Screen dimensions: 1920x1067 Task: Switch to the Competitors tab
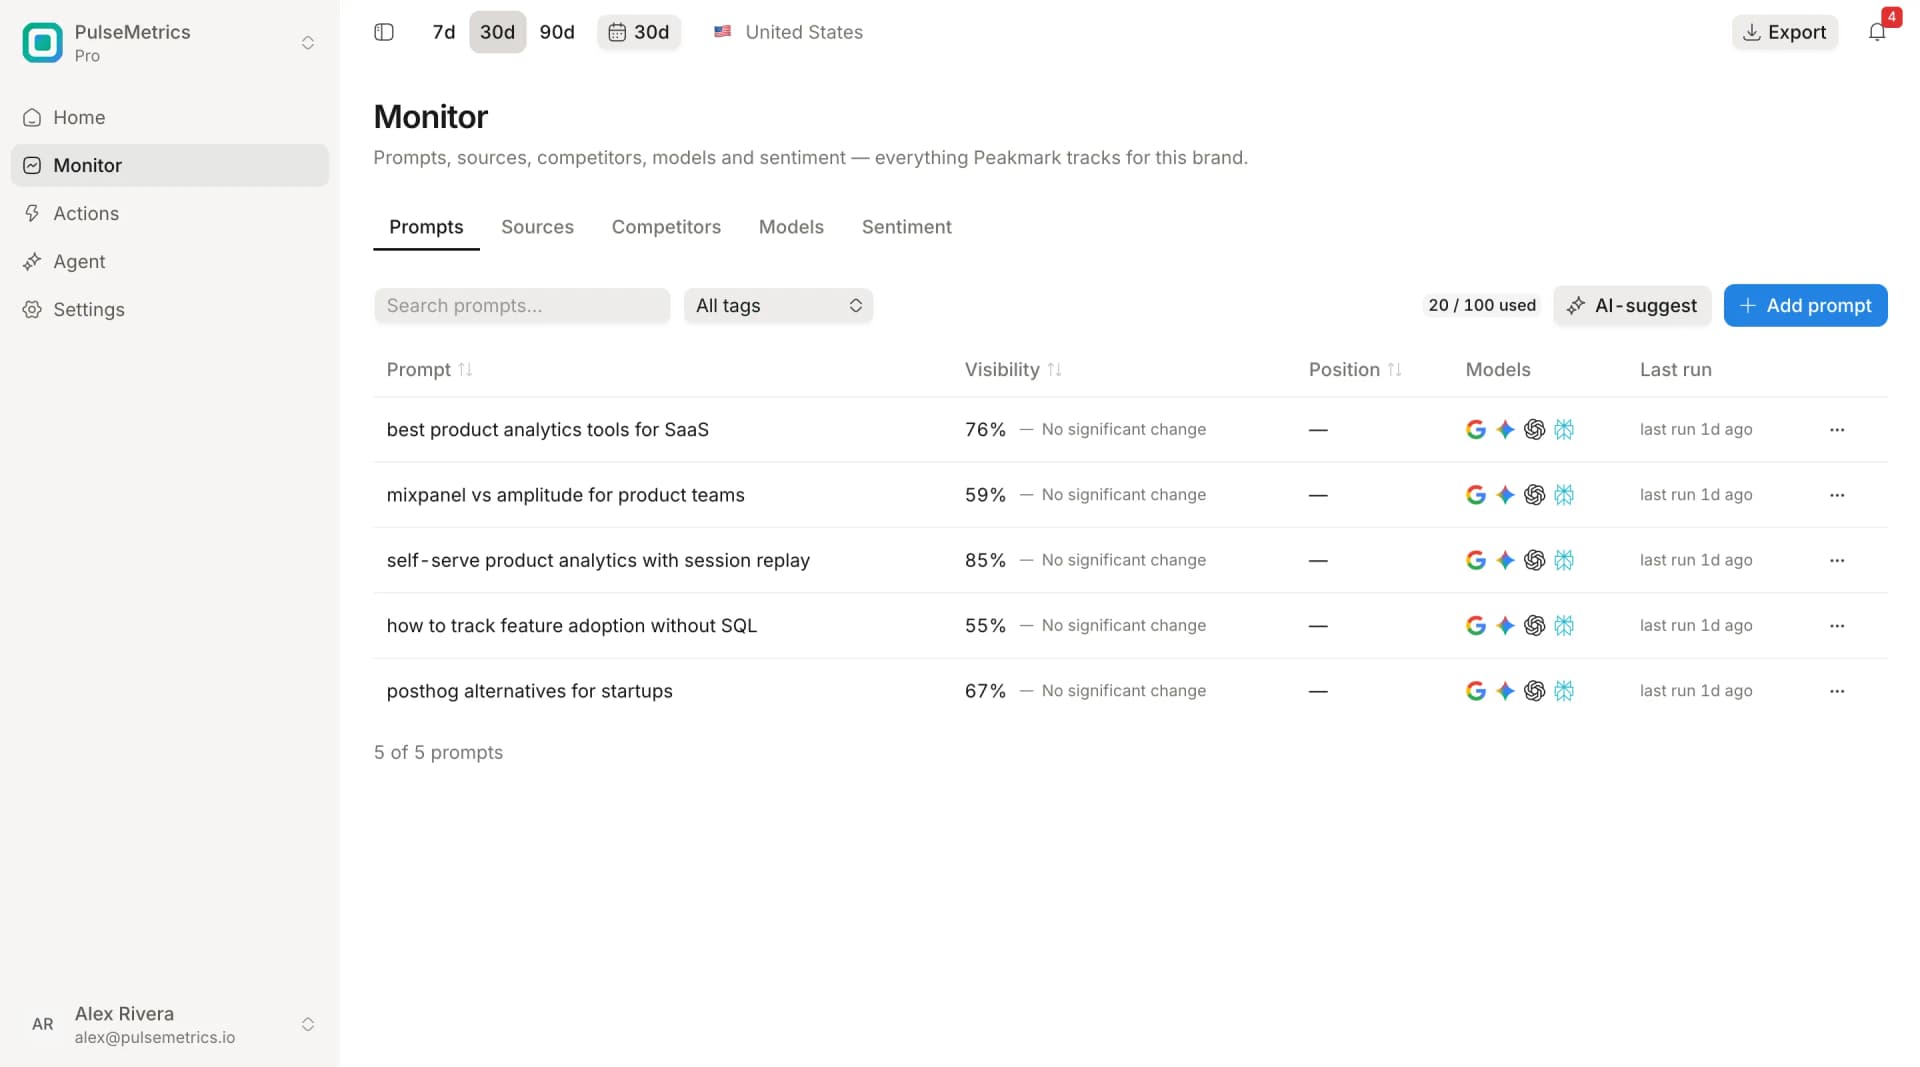coord(666,227)
